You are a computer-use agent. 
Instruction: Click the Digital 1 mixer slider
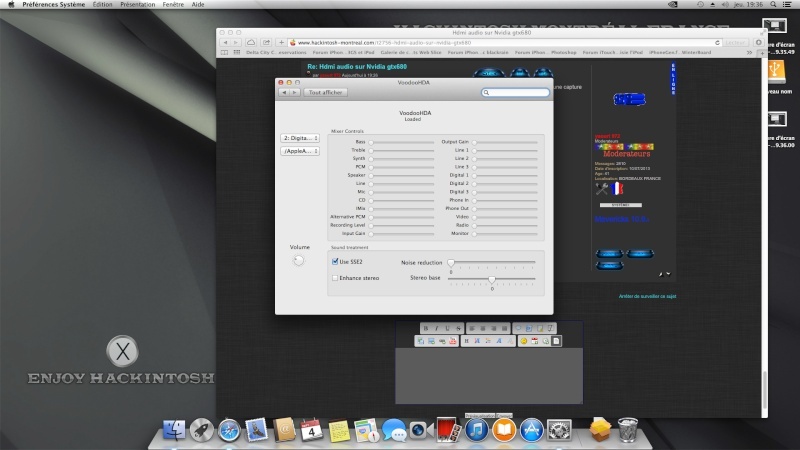[x=505, y=176]
